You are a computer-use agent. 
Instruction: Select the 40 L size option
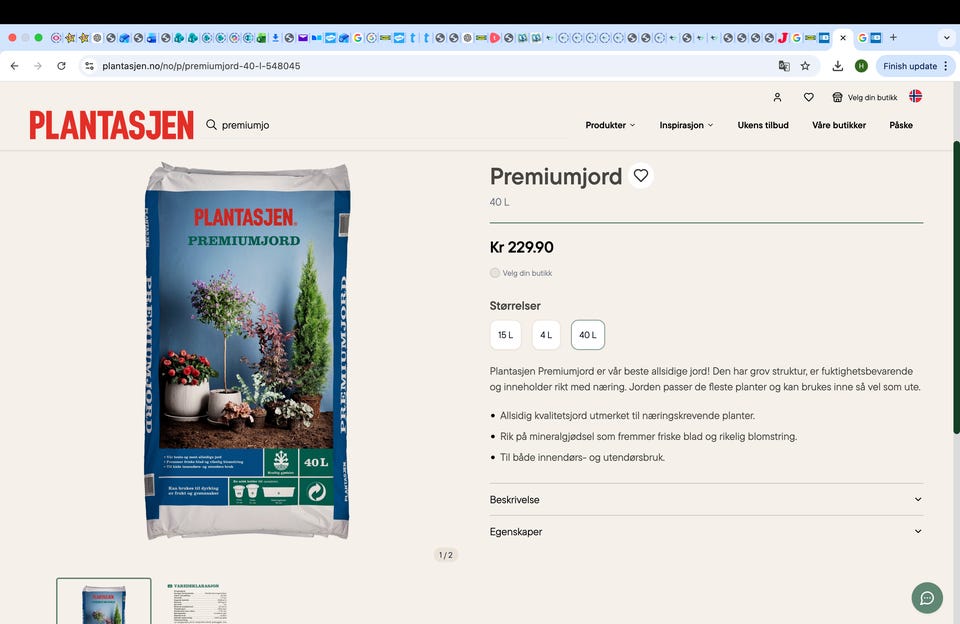tap(588, 335)
